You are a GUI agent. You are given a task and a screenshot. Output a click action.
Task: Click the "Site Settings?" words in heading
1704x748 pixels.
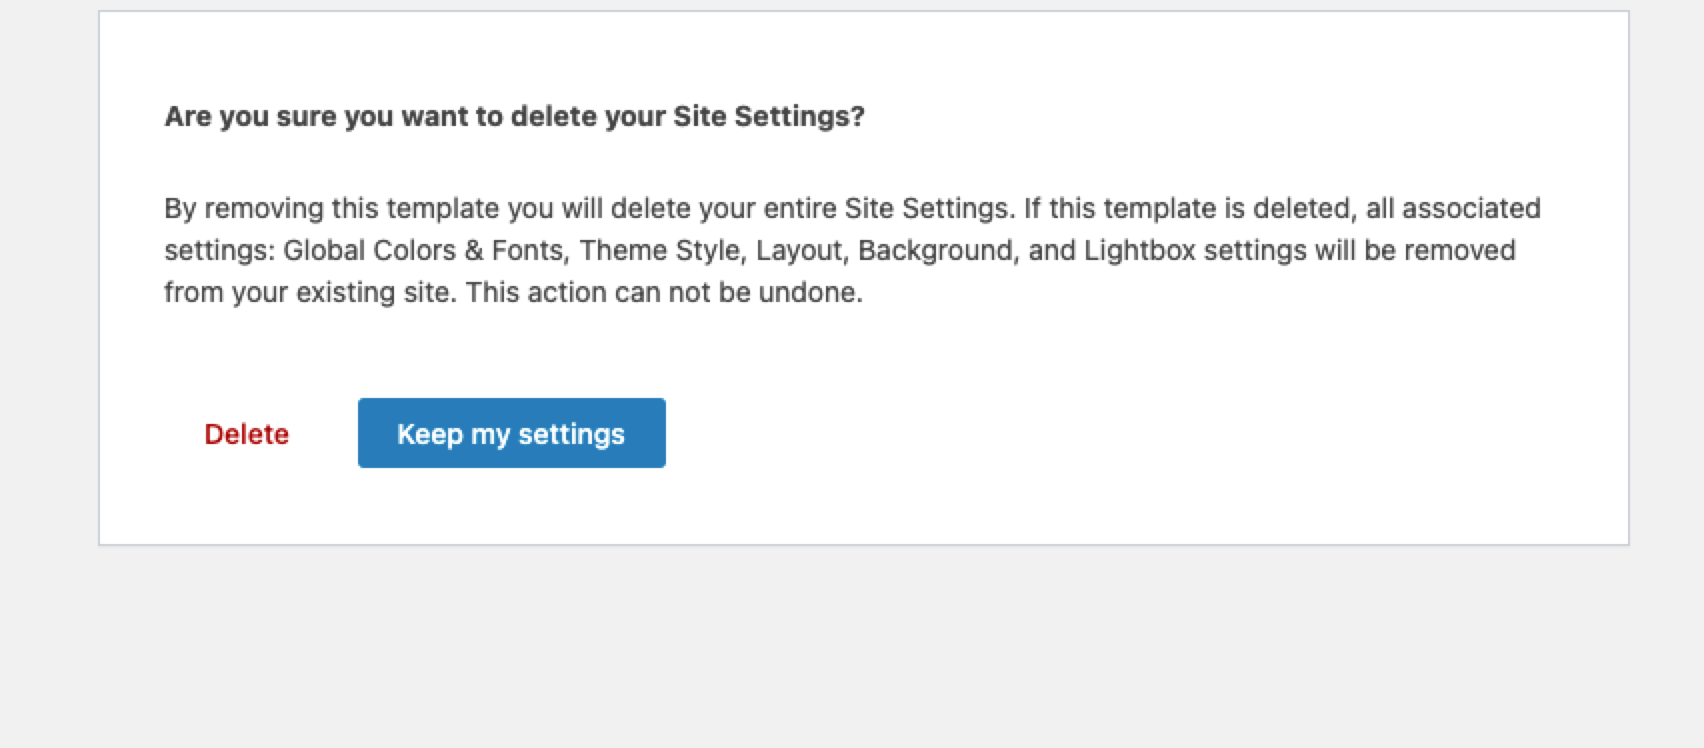pyautogui.click(x=769, y=117)
